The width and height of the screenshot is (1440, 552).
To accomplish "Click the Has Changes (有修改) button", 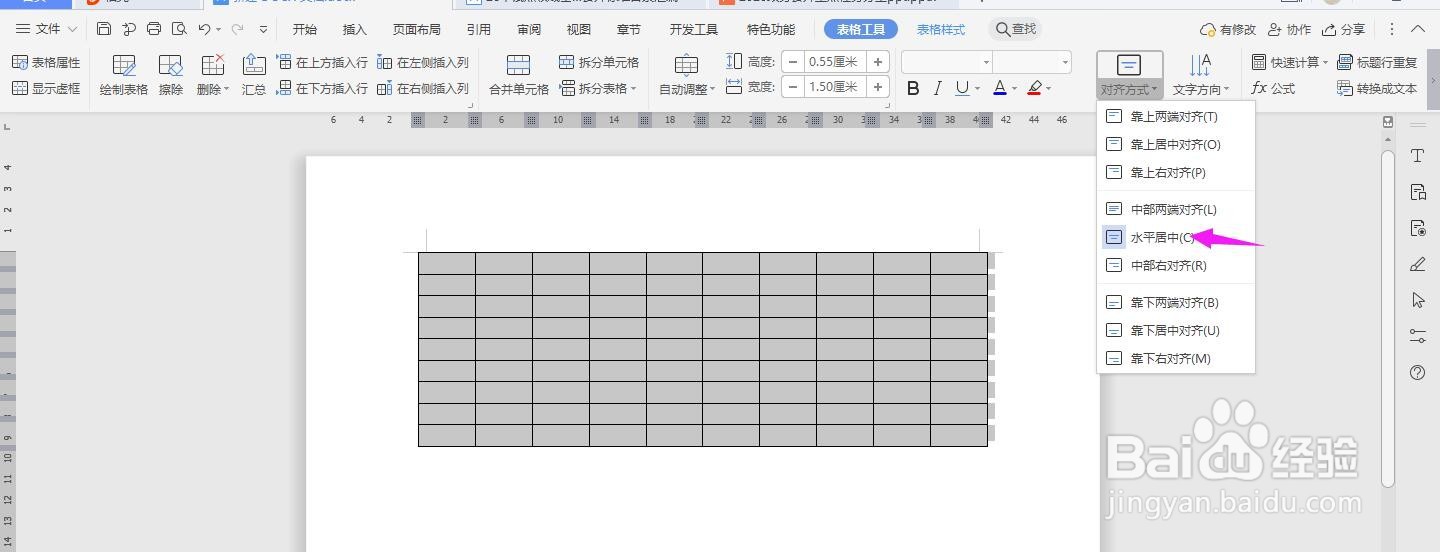I will tap(1228, 29).
